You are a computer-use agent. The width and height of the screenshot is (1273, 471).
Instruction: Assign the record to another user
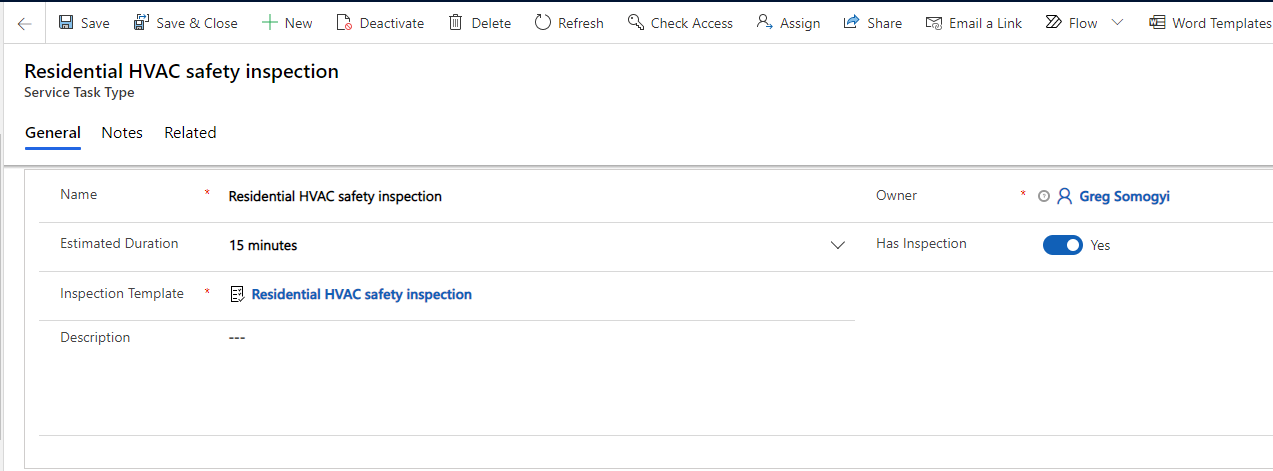click(788, 23)
